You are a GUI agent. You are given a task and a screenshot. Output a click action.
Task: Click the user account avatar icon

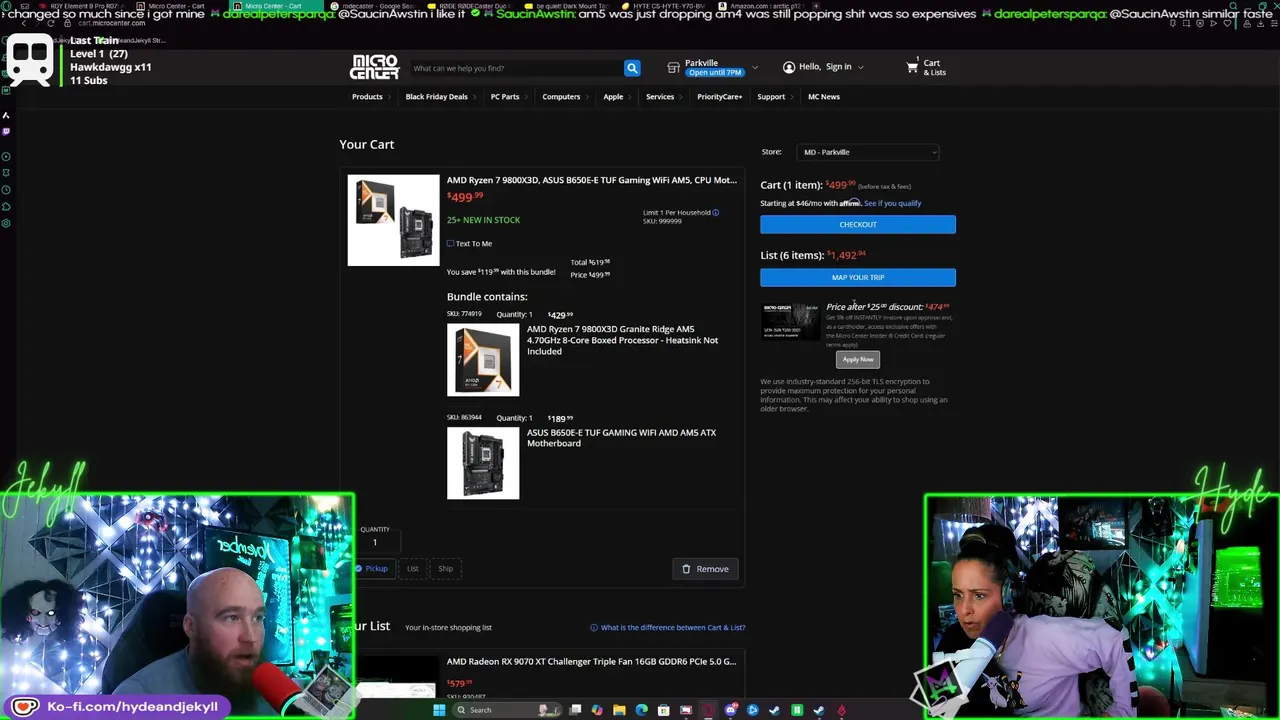(789, 67)
